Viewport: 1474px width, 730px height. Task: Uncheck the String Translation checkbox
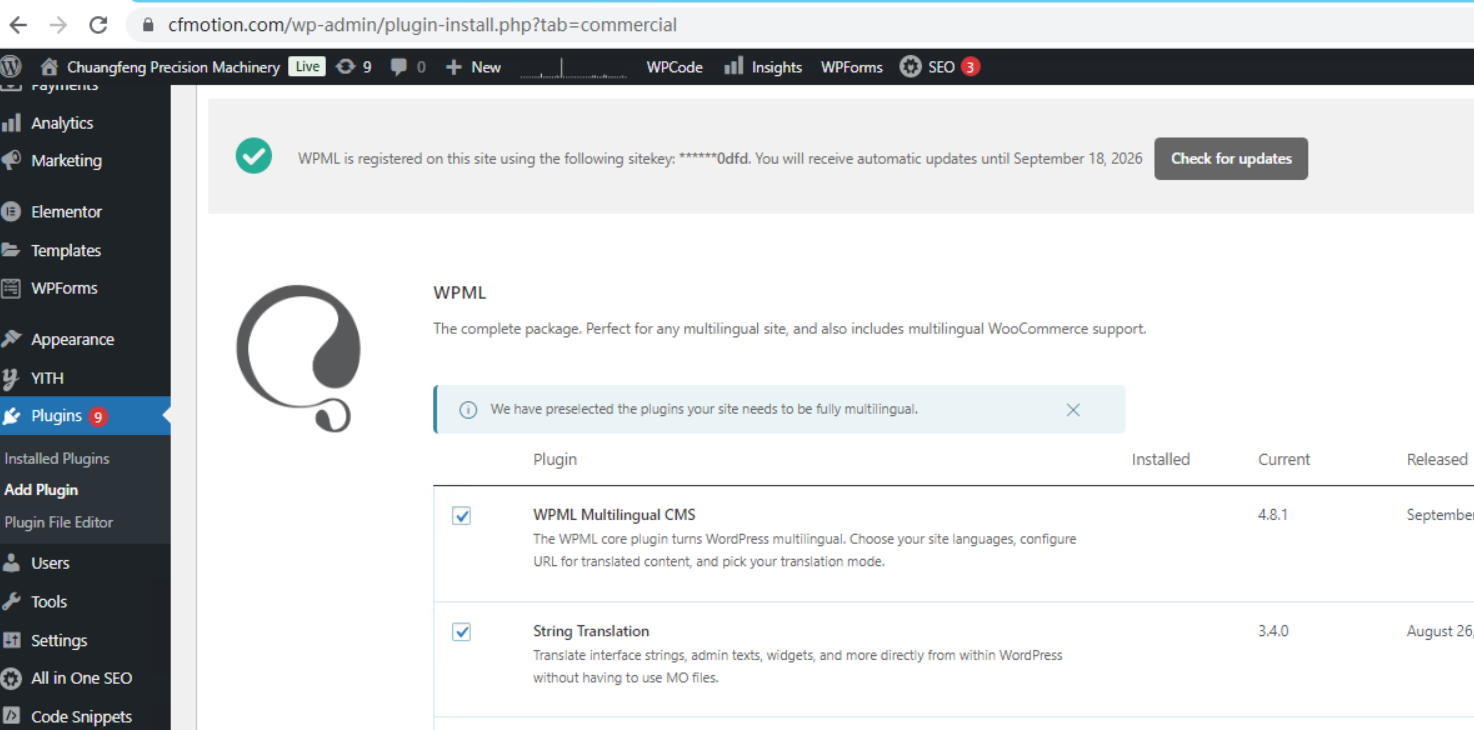(x=461, y=632)
